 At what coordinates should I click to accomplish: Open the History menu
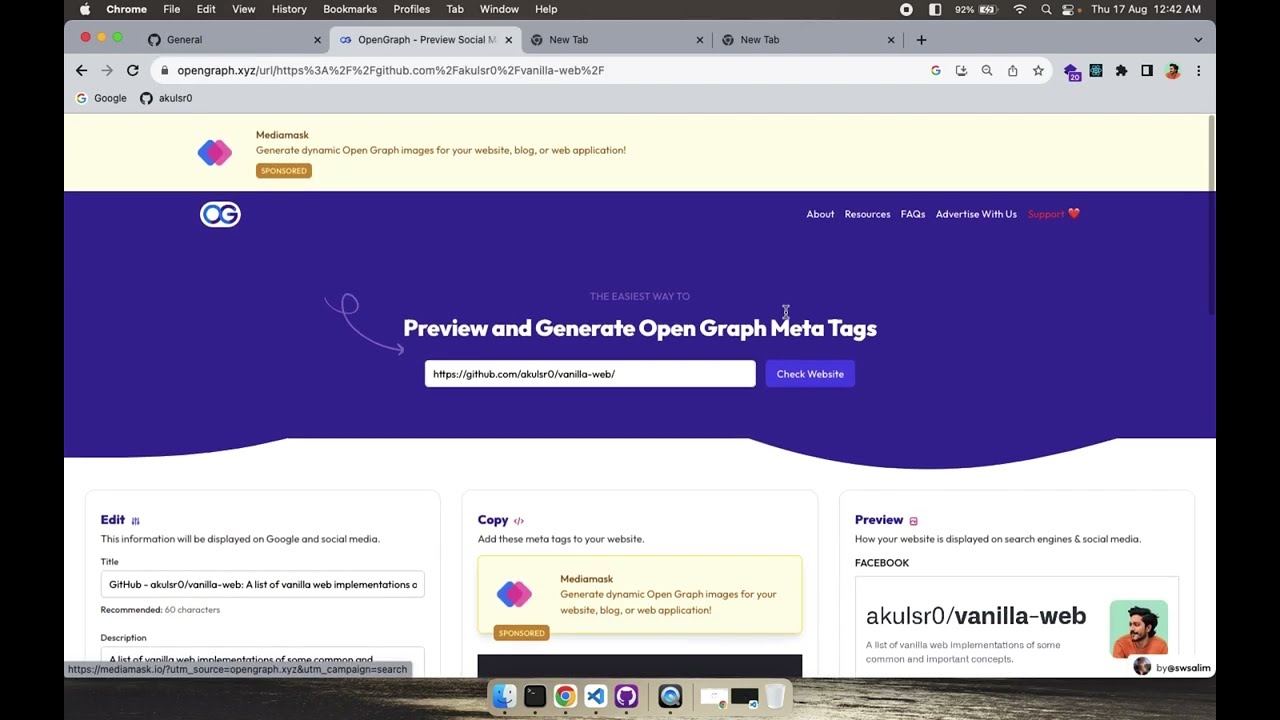[289, 9]
